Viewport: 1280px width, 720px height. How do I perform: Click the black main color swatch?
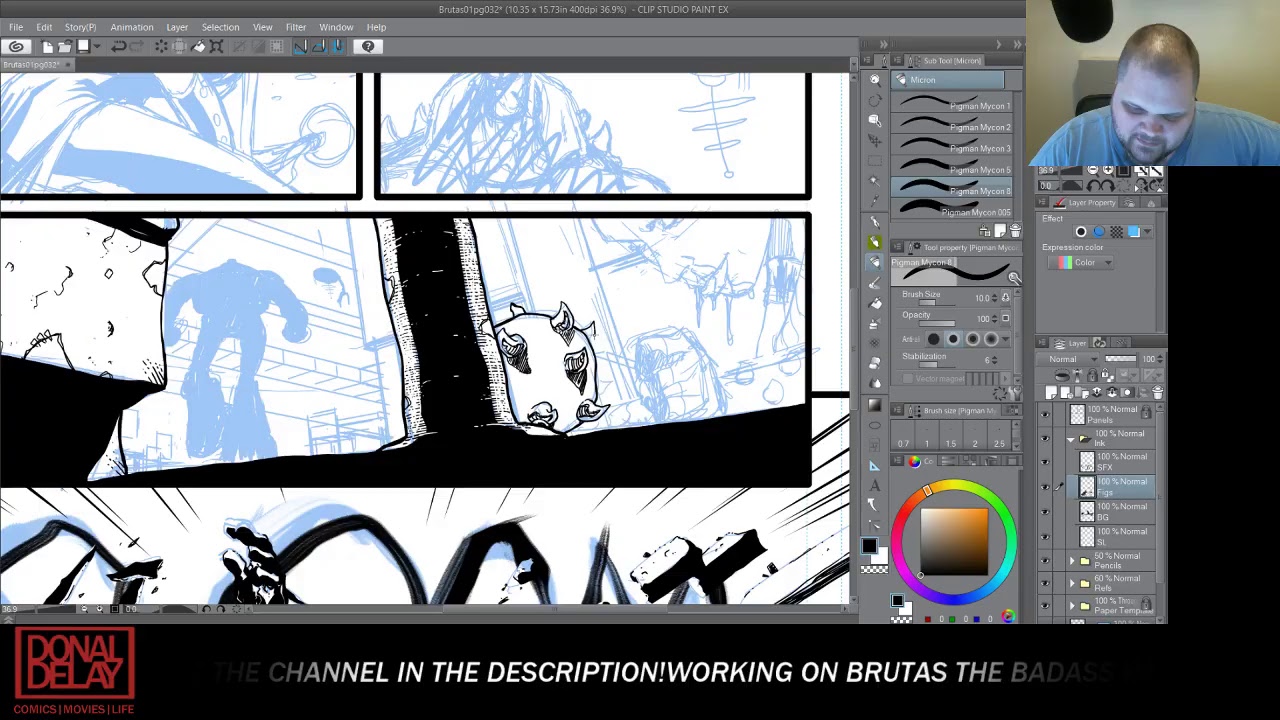[868, 547]
